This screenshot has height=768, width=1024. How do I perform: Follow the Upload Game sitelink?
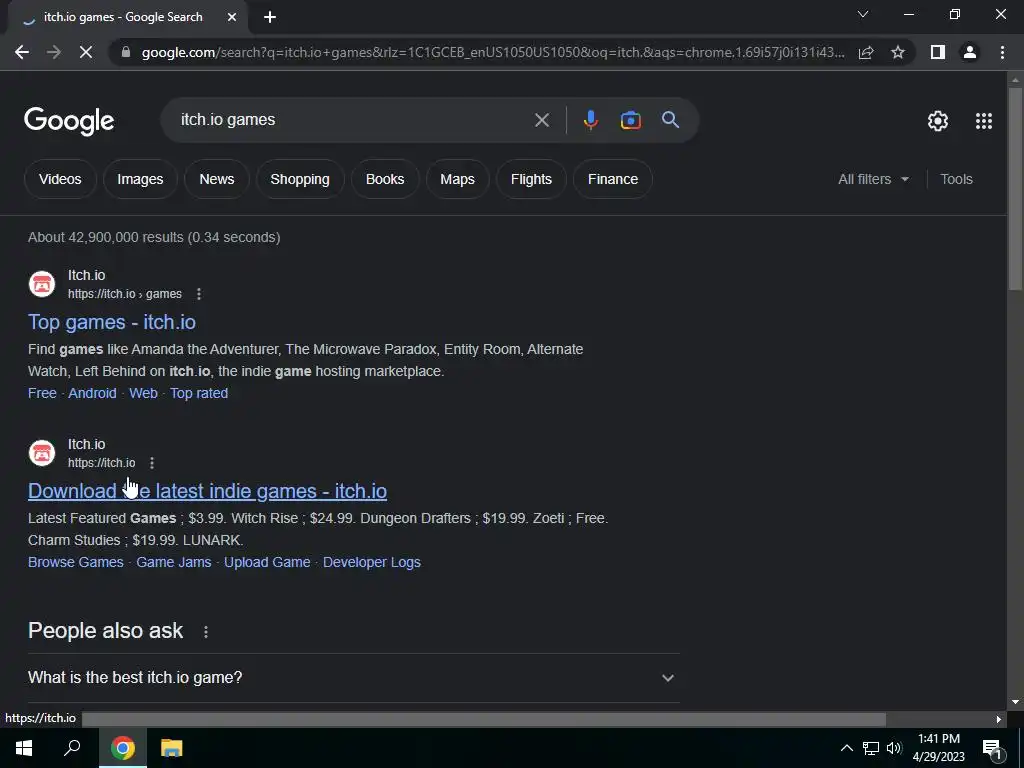click(267, 562)
